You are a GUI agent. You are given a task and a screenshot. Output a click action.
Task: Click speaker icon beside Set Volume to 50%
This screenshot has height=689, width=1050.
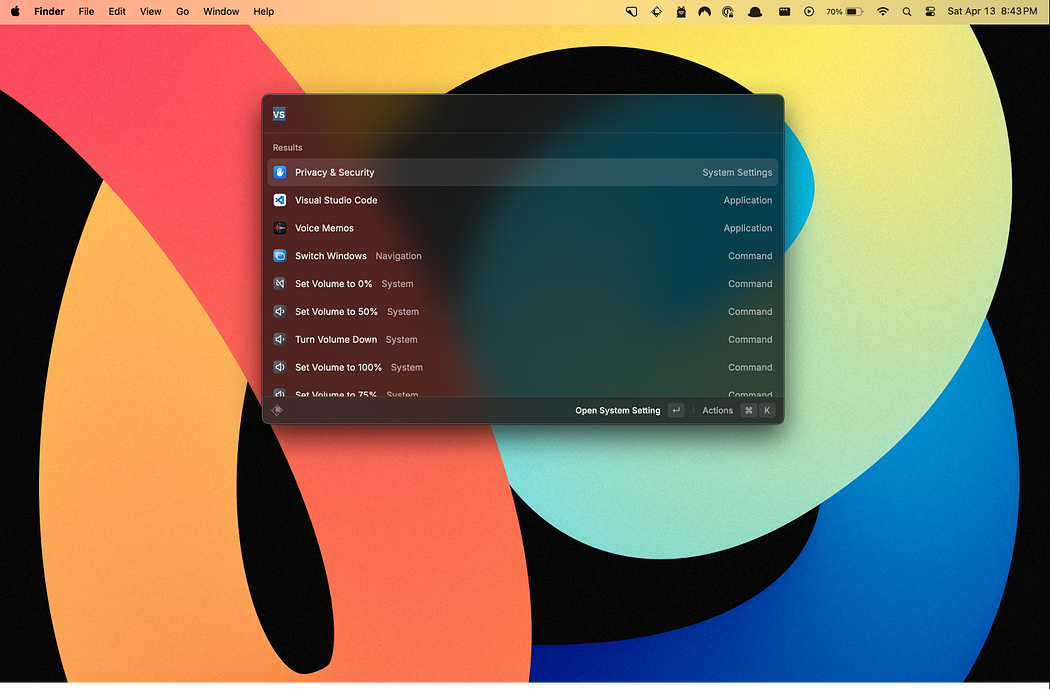(x=280, y=312)
